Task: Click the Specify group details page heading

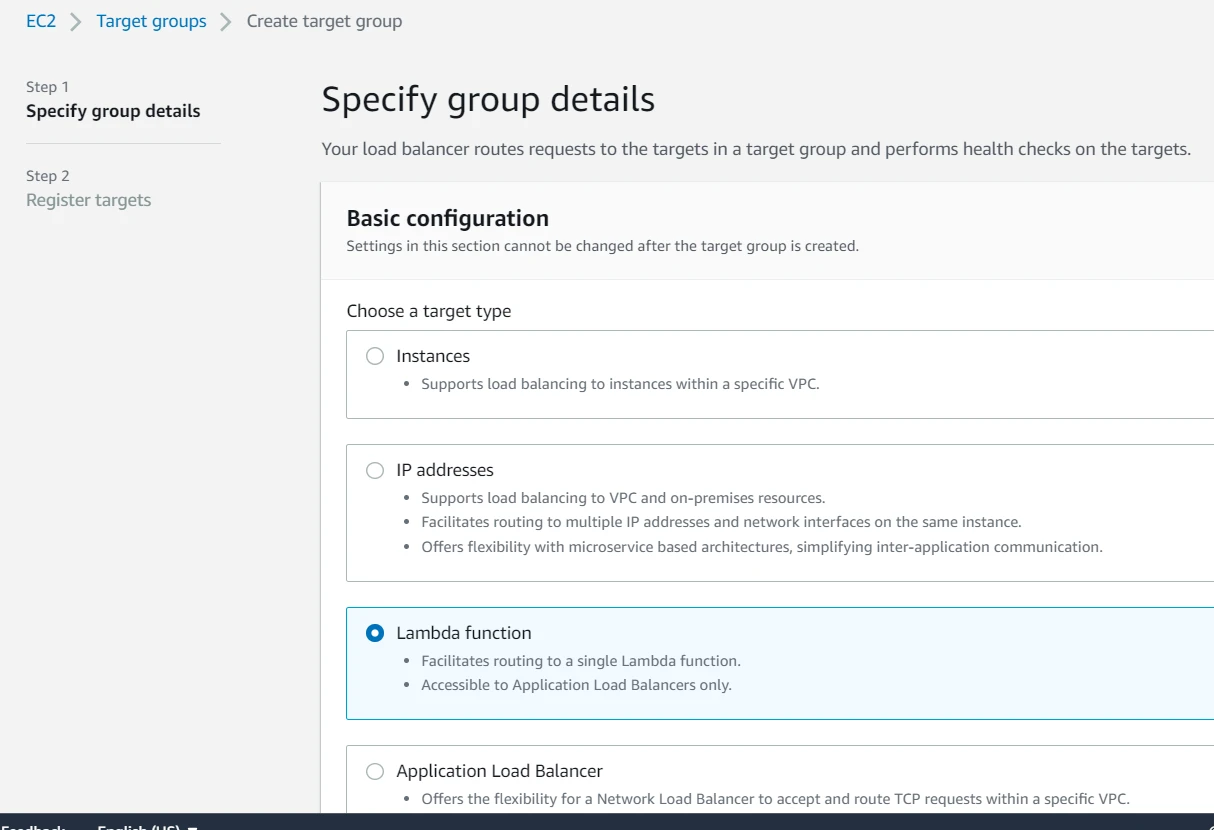Action: 488,100
